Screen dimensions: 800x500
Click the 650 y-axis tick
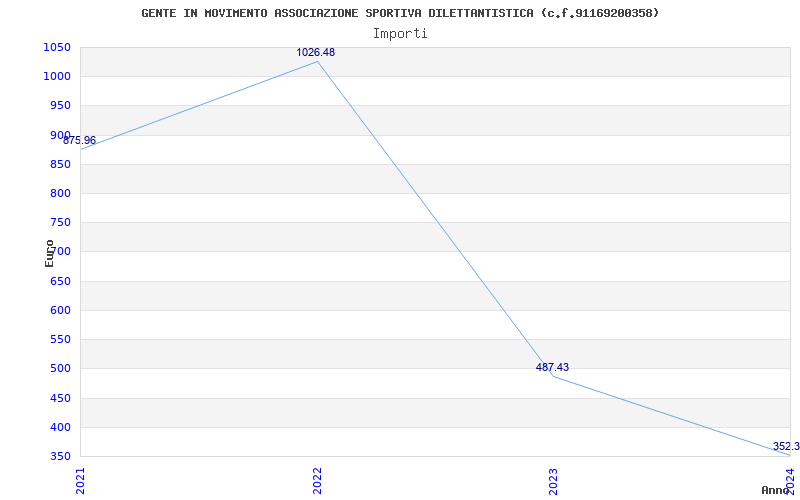[60, 281]
